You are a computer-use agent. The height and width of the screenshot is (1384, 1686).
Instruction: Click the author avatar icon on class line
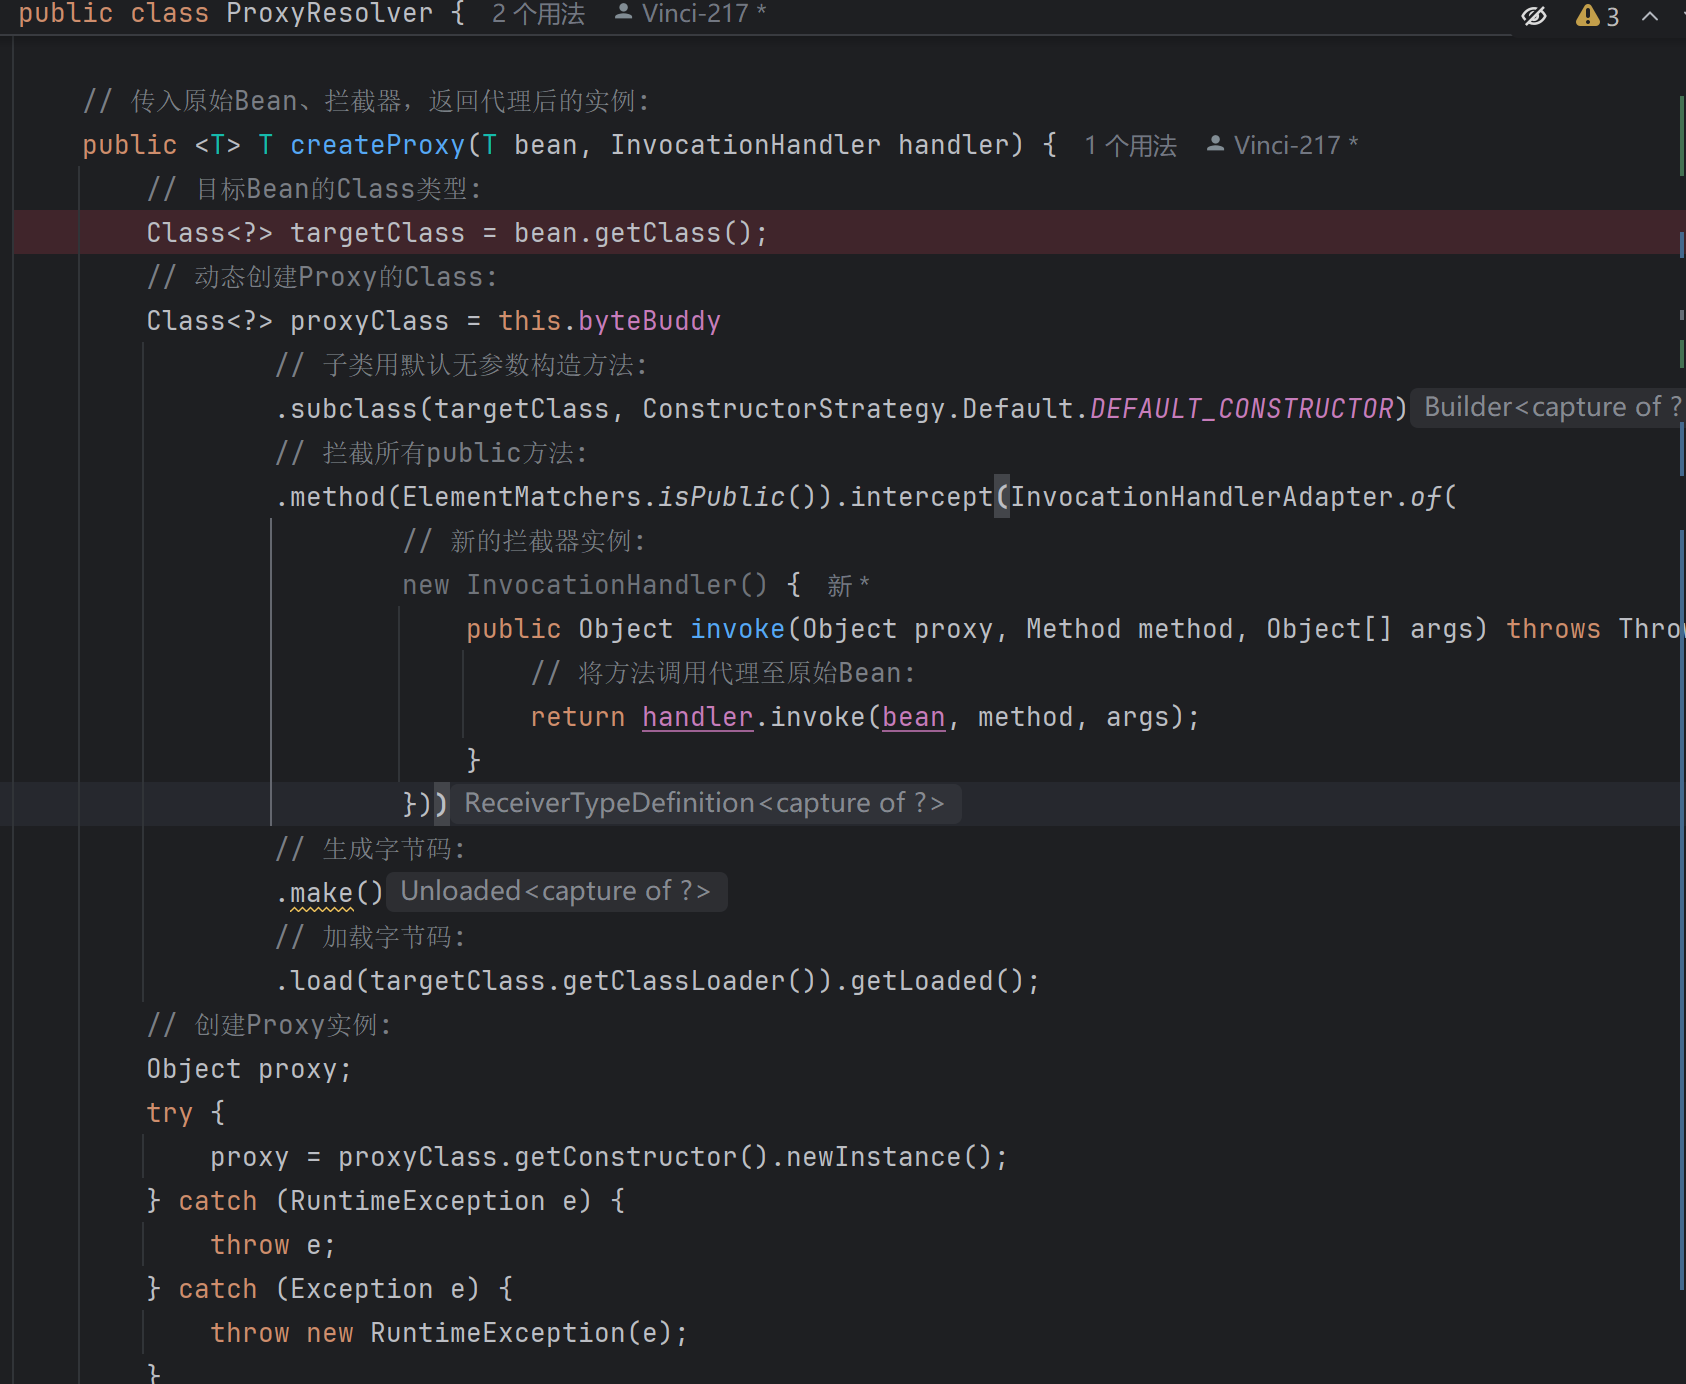click(x=623, y=13)
